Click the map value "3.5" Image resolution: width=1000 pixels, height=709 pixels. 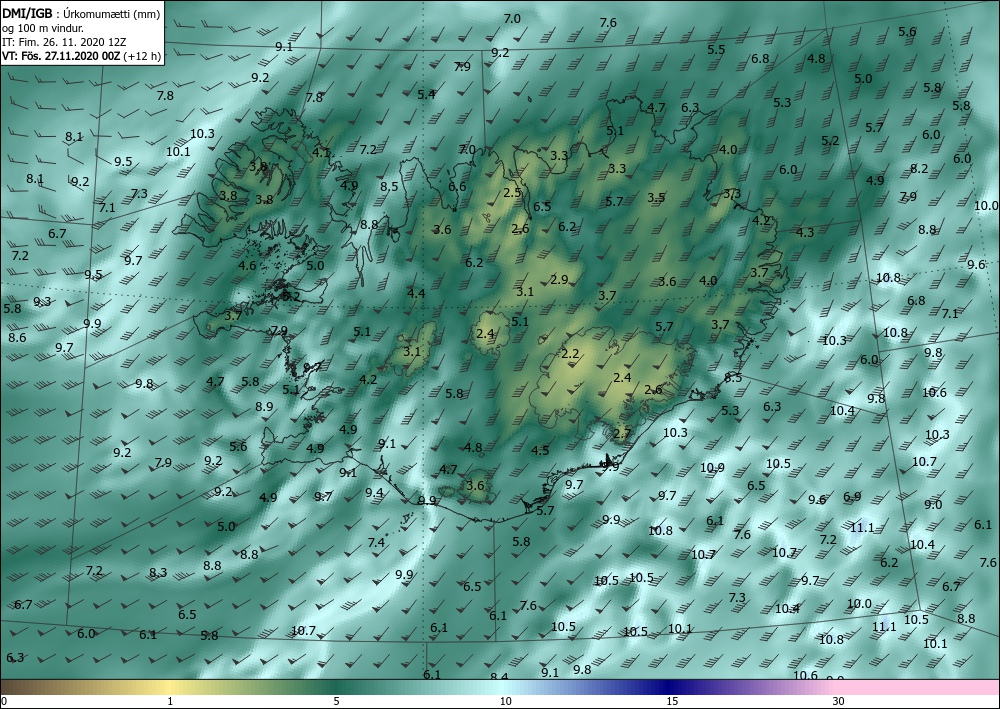coord(656,198)
